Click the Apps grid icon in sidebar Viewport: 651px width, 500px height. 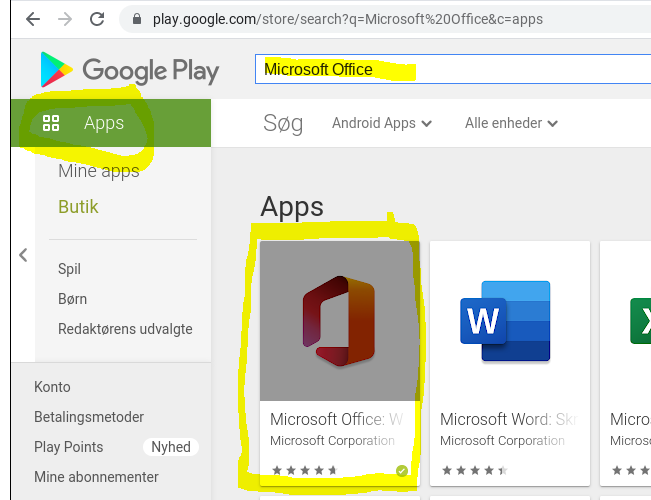point(51,123)
